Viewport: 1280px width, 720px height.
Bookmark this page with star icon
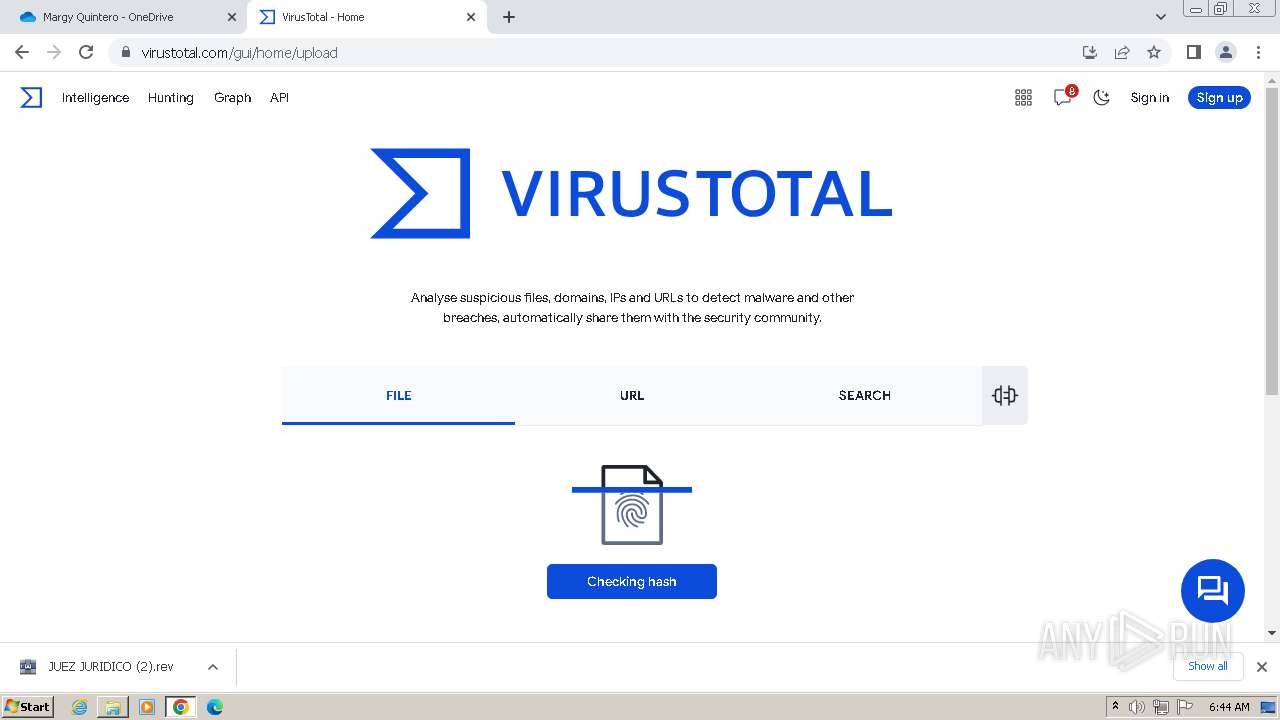pos(1154,52)
